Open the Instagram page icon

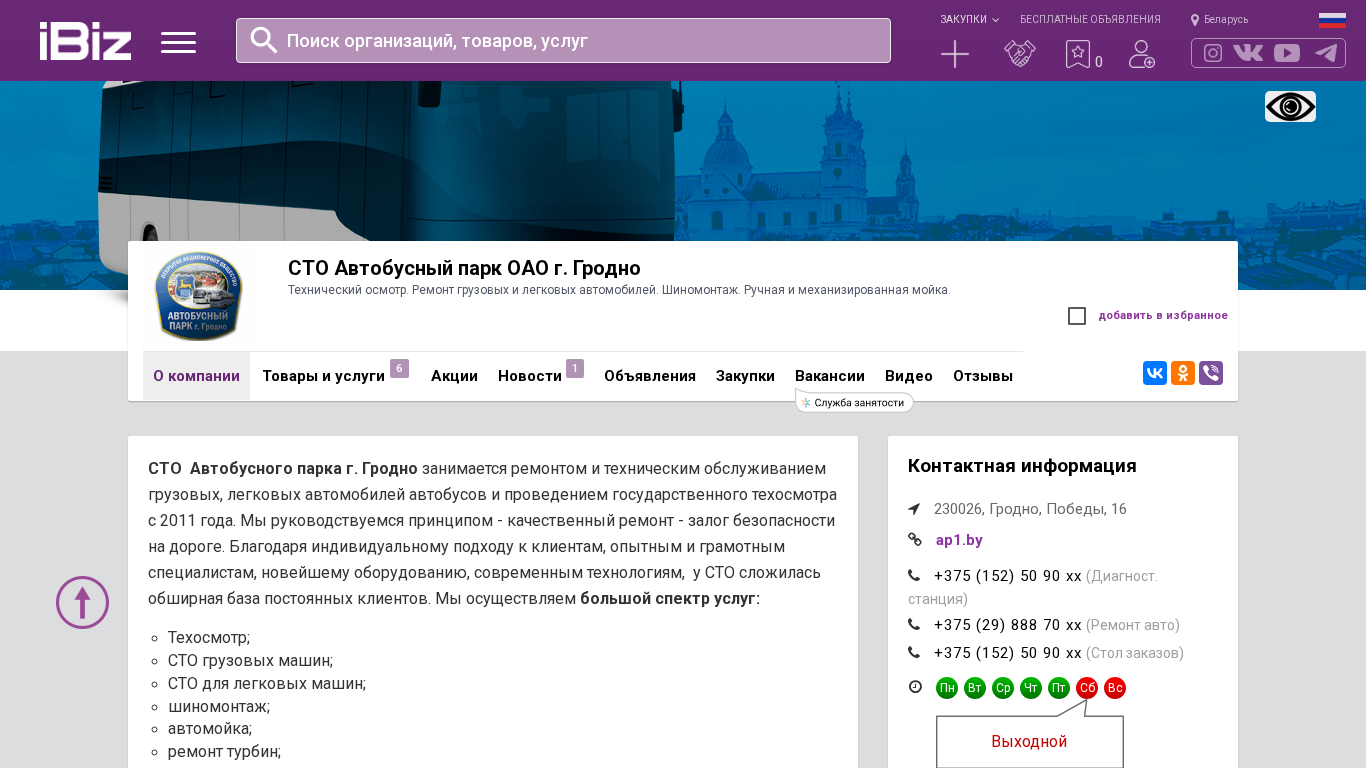click(x=1213, y=53)
